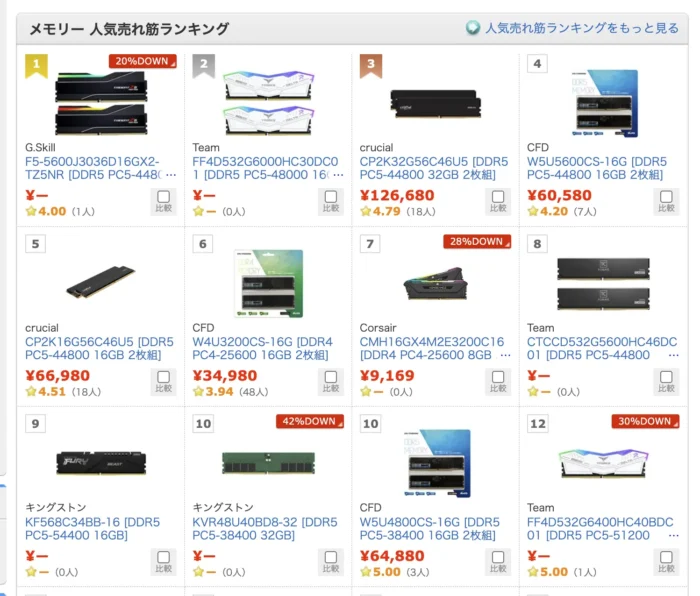Open 人気売れ筋ランキングをもっと見る link

coord(582,28)
